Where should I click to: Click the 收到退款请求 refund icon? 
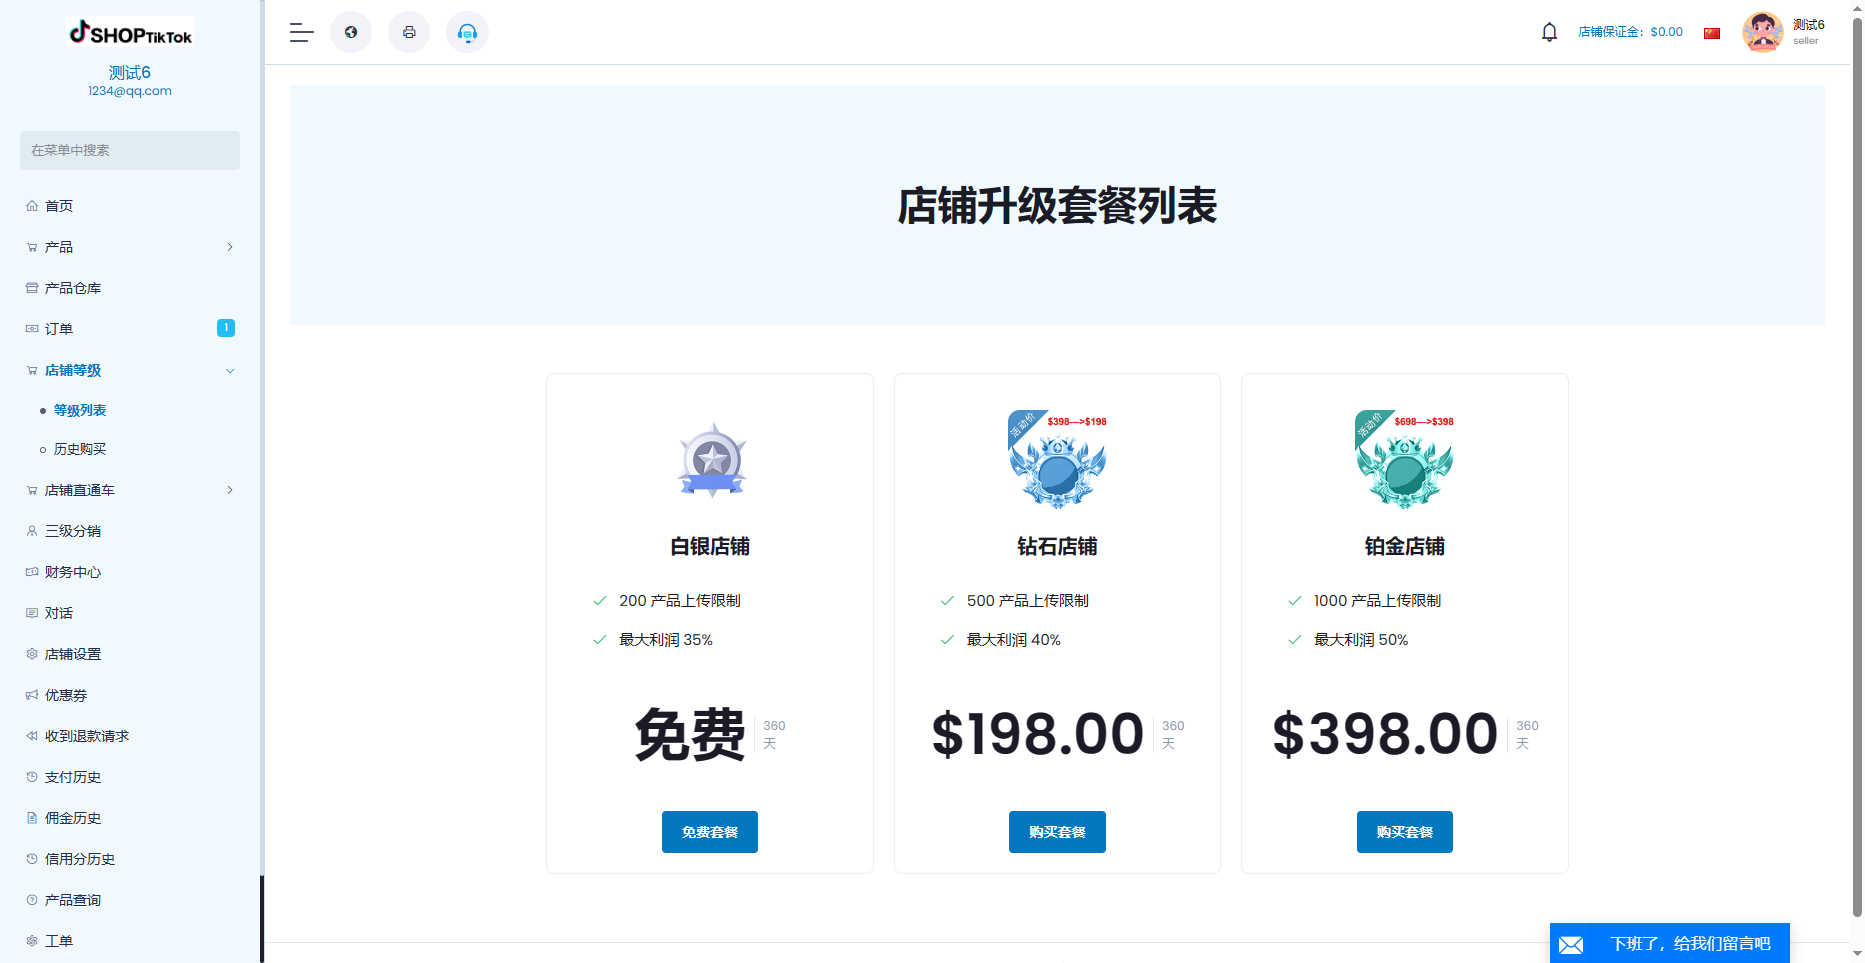(32, 736)
